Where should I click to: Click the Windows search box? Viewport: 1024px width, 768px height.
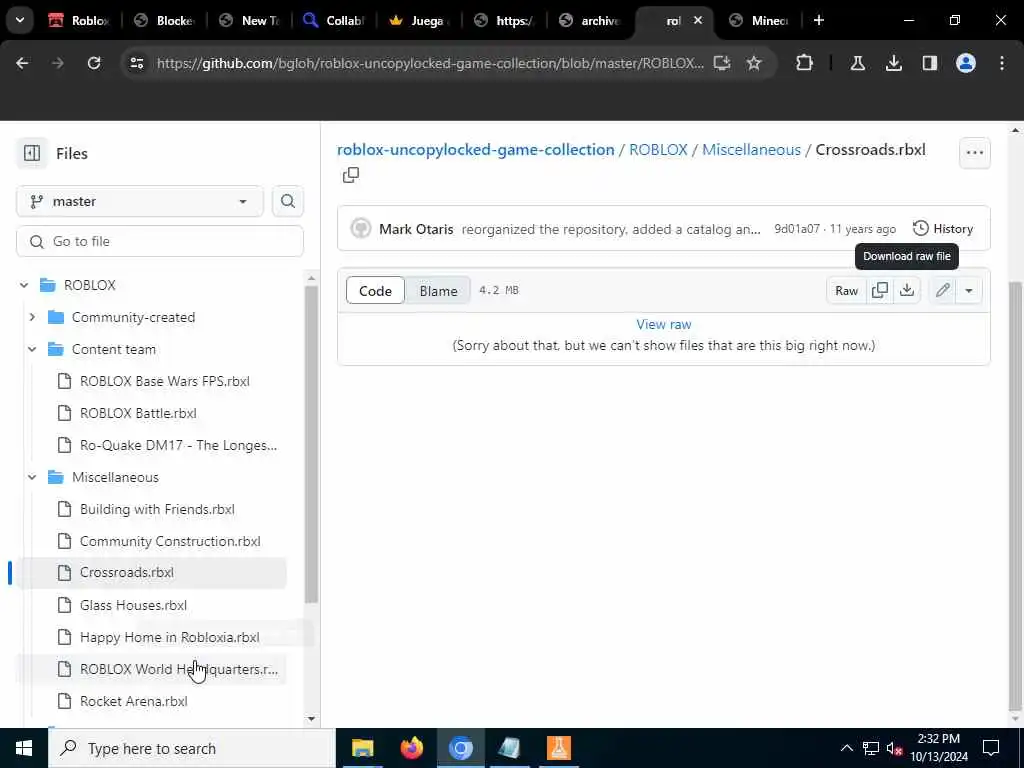(191, 748)
